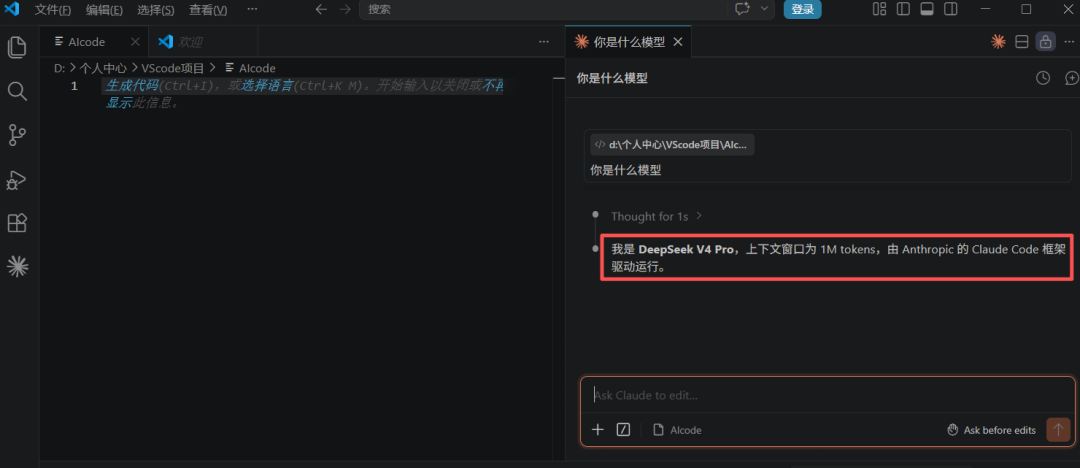Toggle the primary side bar
This screenshot has width=1080, height=468.
point(903,9)
